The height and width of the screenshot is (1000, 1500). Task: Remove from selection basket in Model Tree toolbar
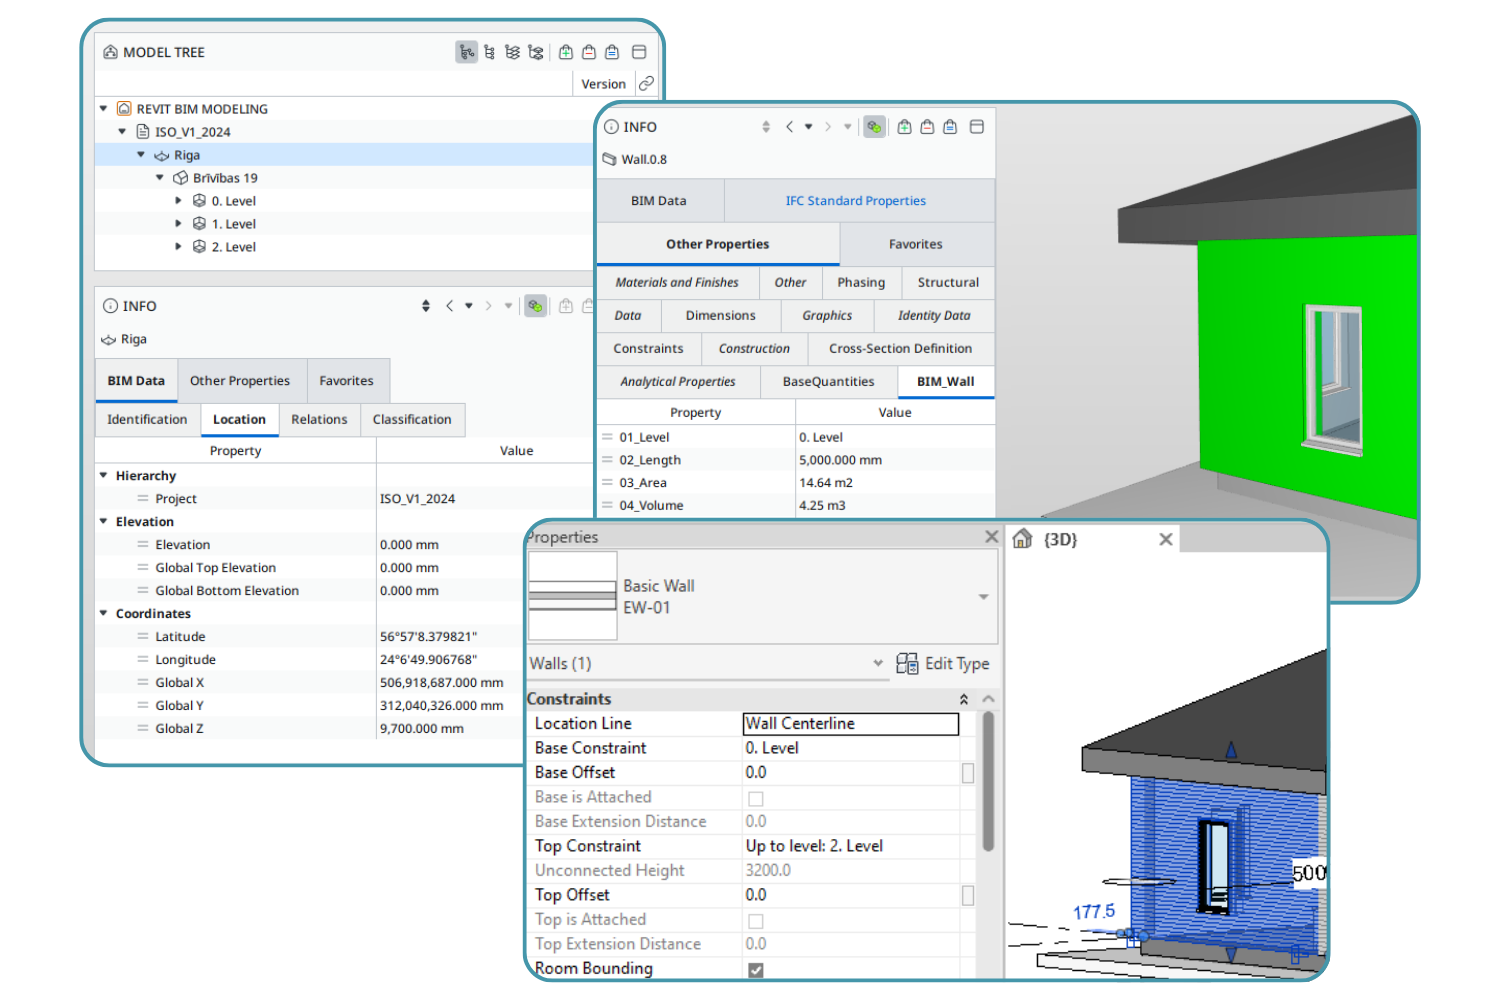point(589,52)
